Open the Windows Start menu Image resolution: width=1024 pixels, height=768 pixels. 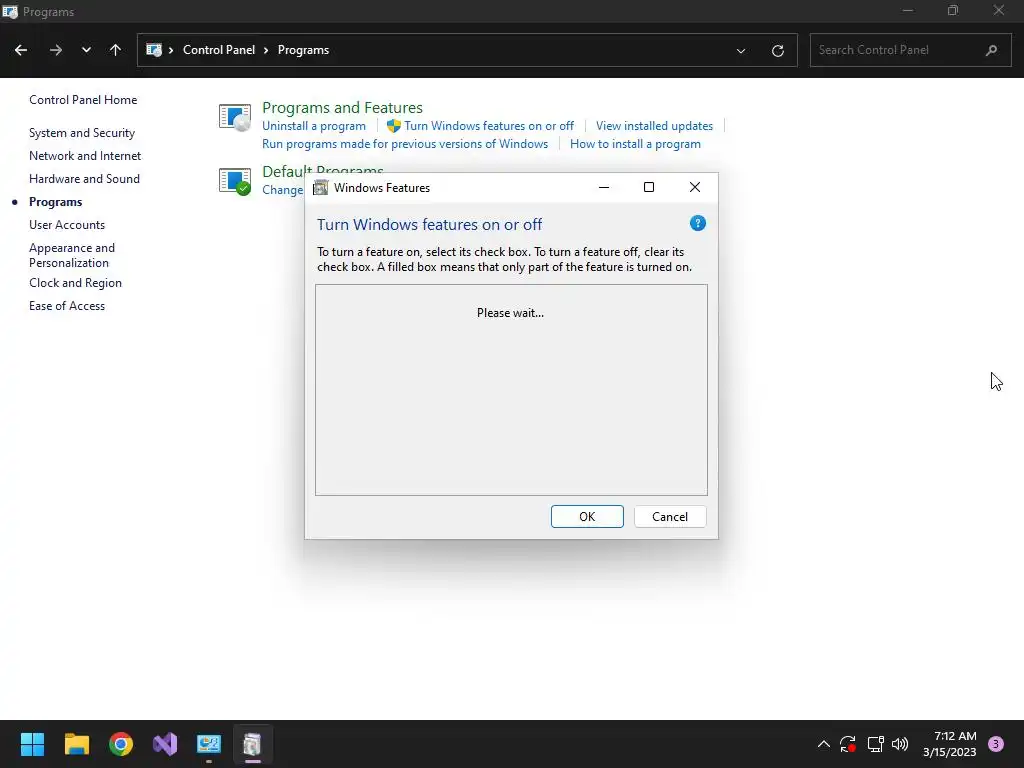tap(32, 744)
